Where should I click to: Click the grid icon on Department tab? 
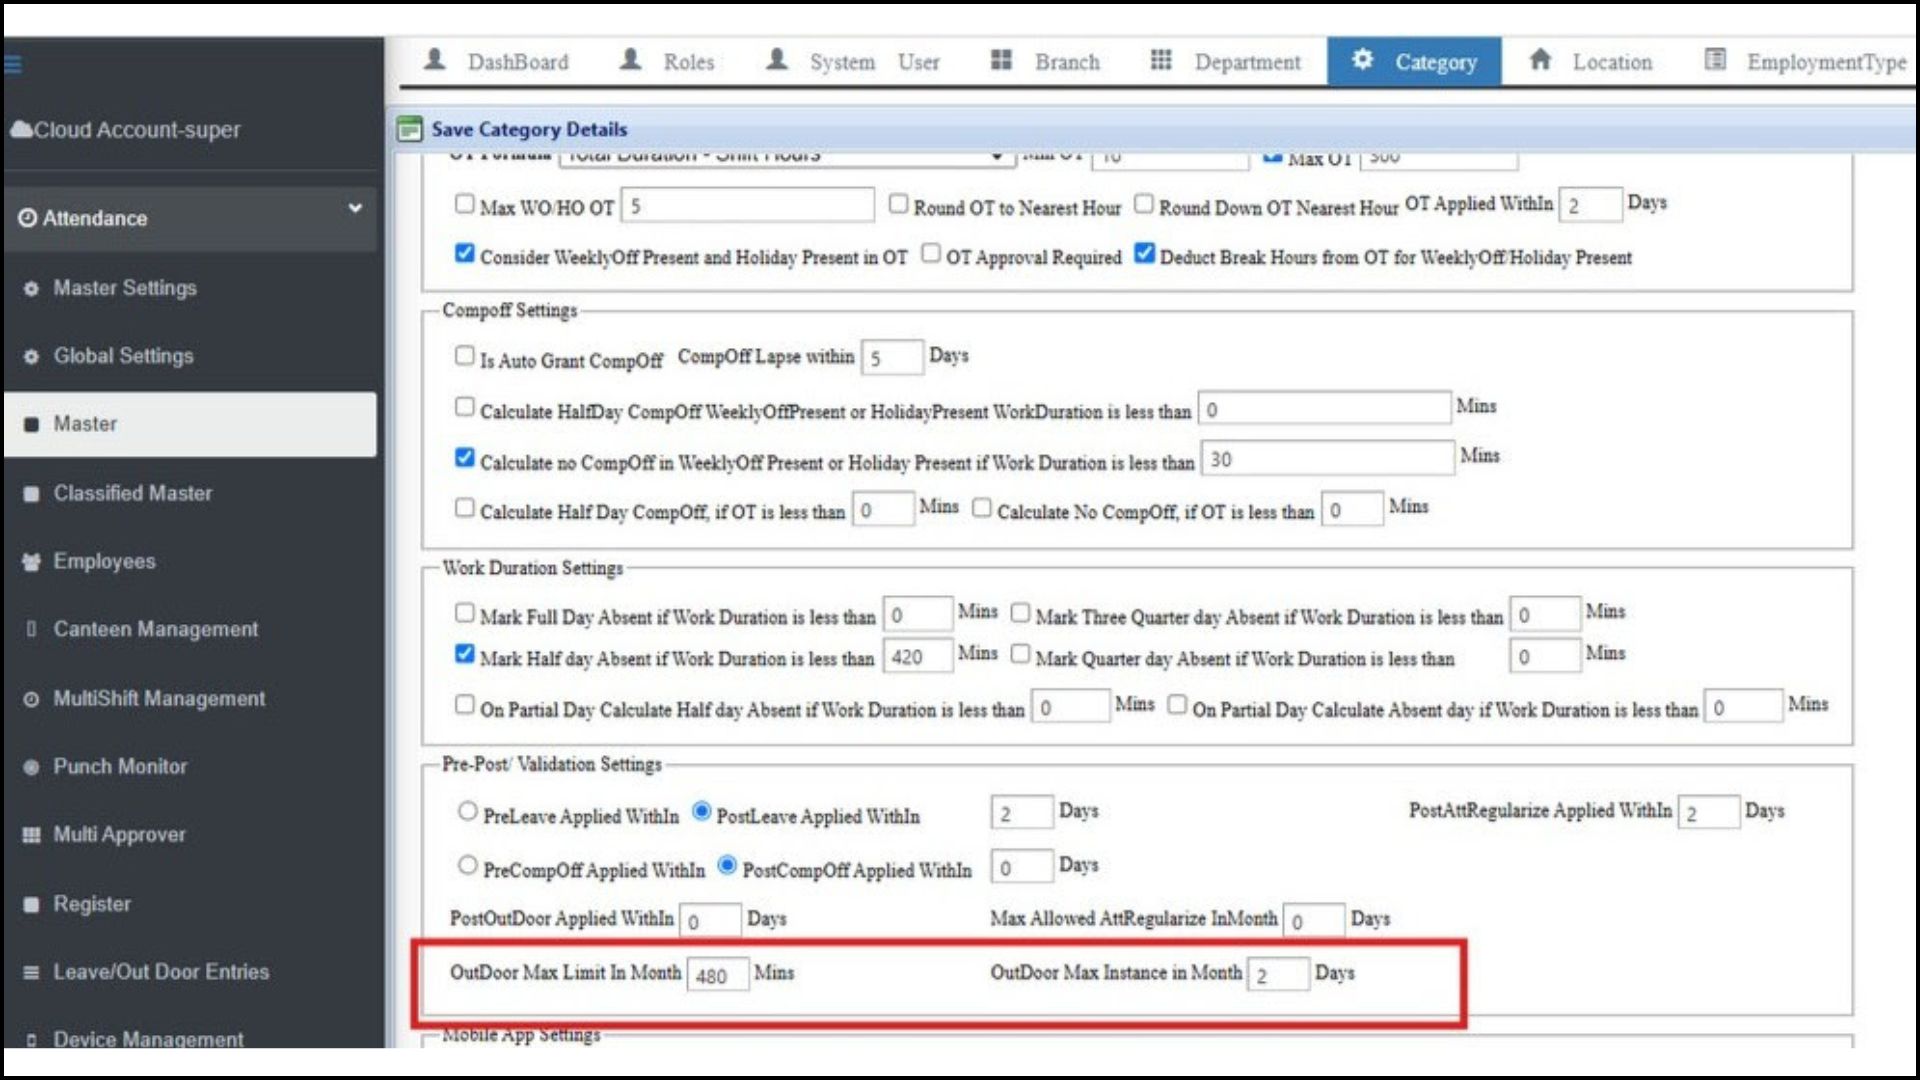pyautogui.click(x=1161, y=59)
